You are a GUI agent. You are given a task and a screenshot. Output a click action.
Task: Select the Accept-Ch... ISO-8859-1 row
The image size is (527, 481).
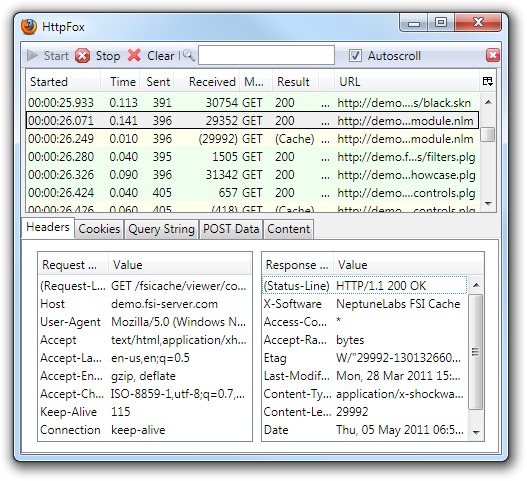[145, 394]
